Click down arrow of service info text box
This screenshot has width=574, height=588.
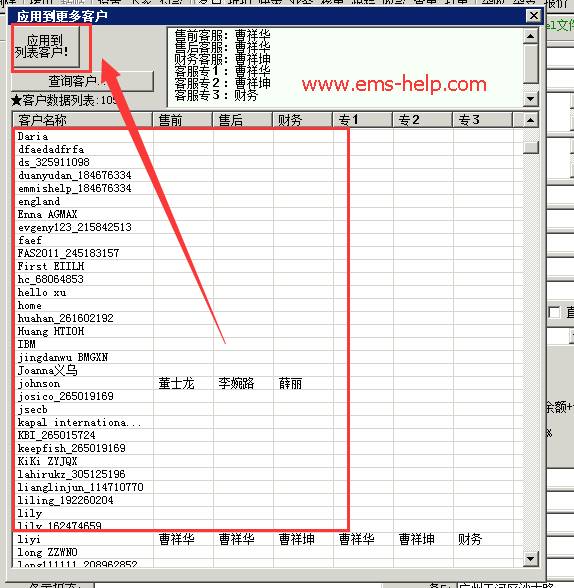click(x=531, y=99)
